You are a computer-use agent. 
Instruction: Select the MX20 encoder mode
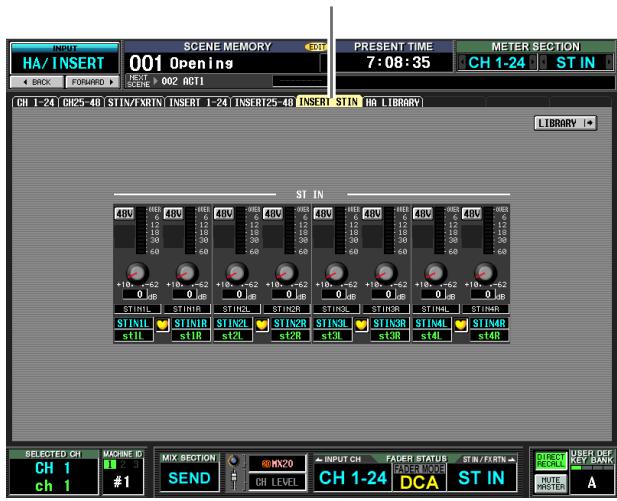pyautogui.click(x=277, y=464)
